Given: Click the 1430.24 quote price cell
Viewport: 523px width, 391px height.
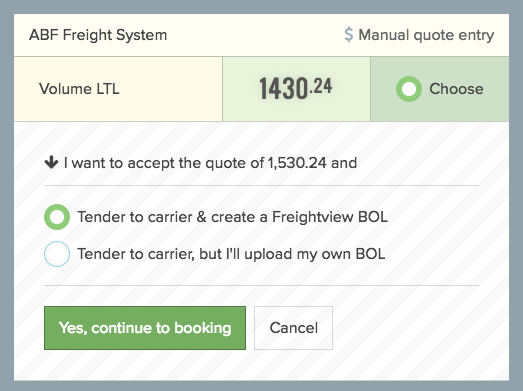Looking at the screenshot, I should [x=296, y=89].
